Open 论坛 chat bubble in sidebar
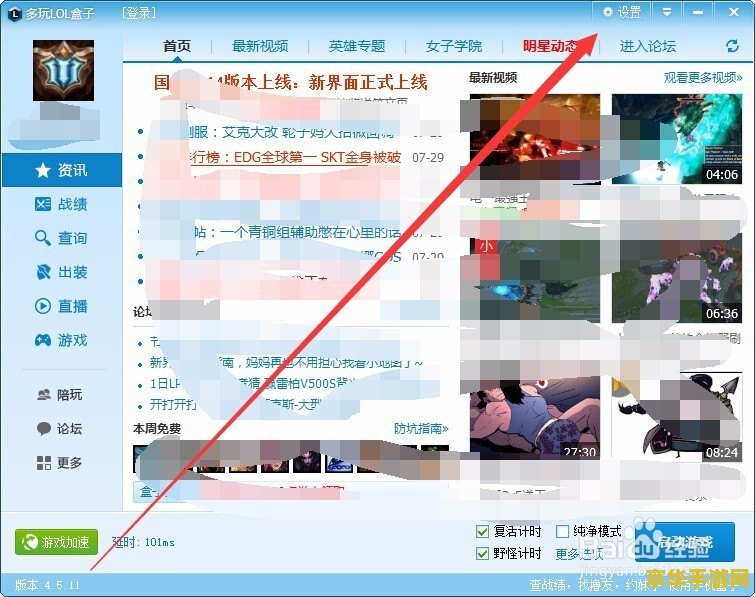This screenshot has width=755, height=597. click(x=60, y=428)
